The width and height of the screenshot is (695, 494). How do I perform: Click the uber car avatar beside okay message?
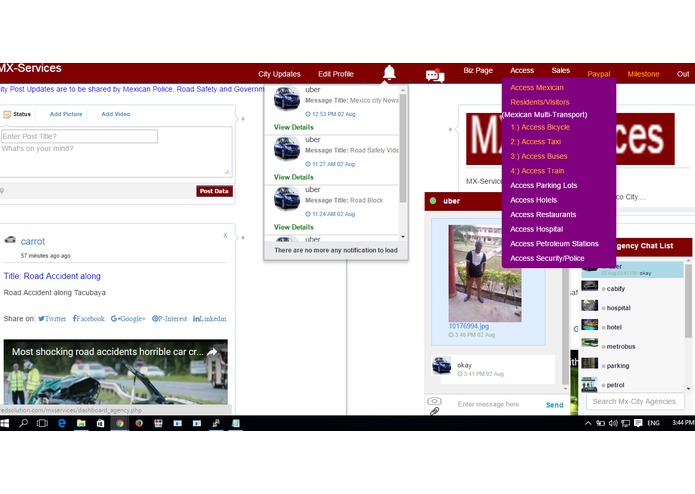pyautogui.click(x=441, y=366)
